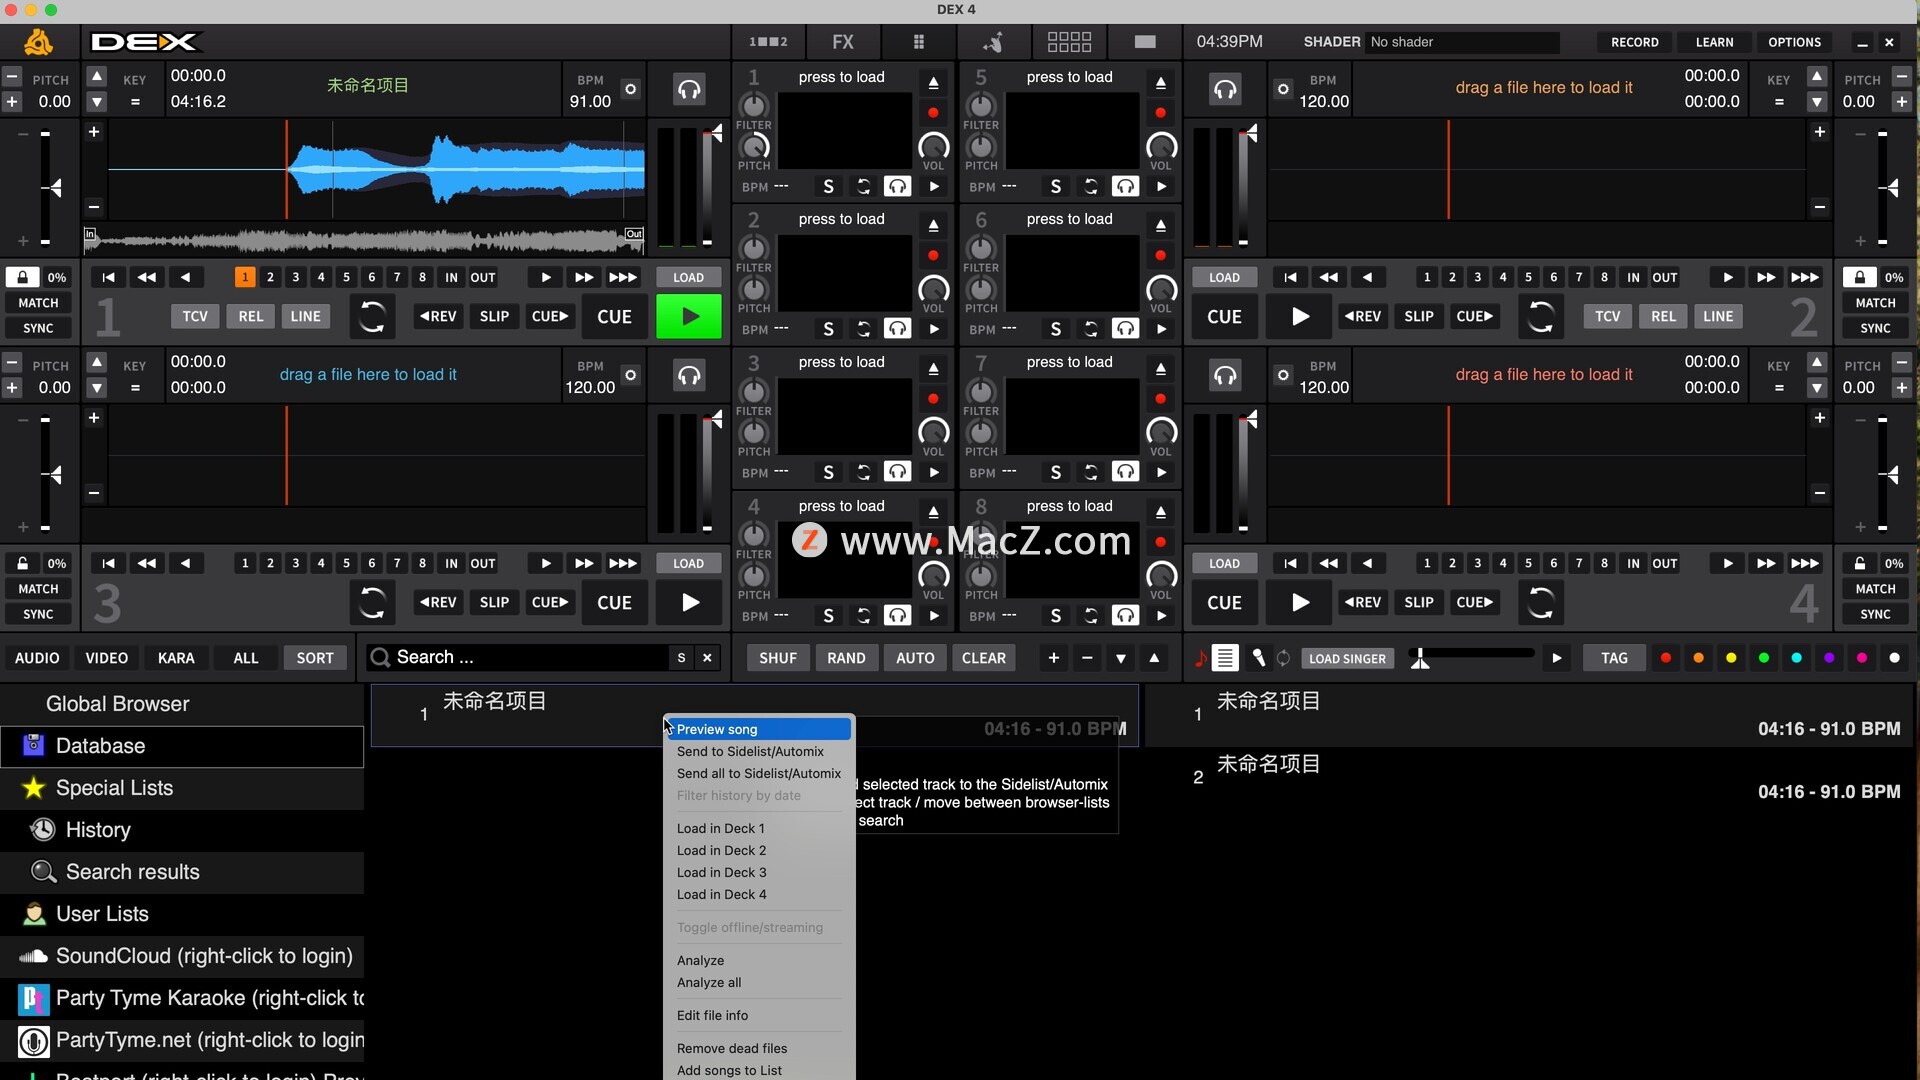The image size is (1920, 1080).
Task: Raise deck 2 key with up arrow
Action: (x=1817, y=76)
